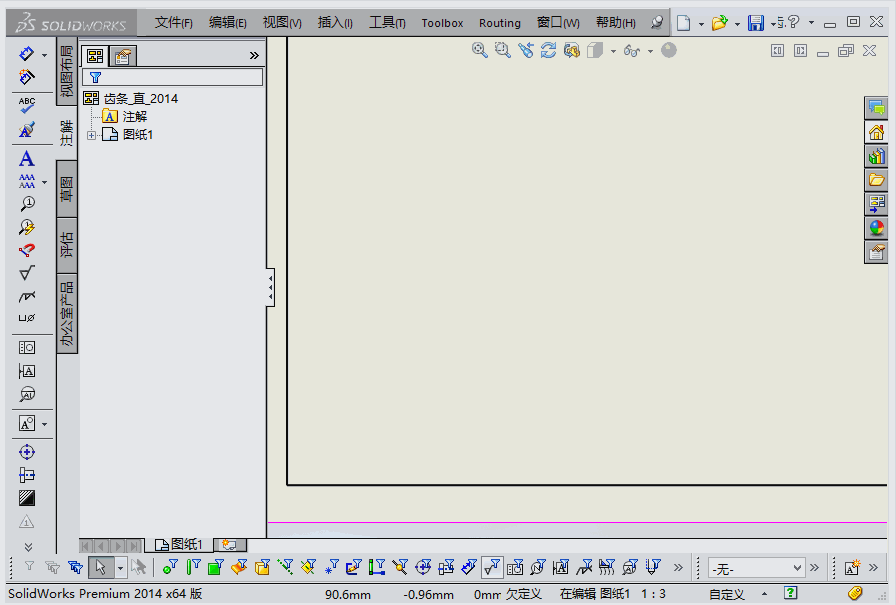Screen dimensions: 896x605
Task: Open the Design Library task pane
Action: (x=876, y=156)
